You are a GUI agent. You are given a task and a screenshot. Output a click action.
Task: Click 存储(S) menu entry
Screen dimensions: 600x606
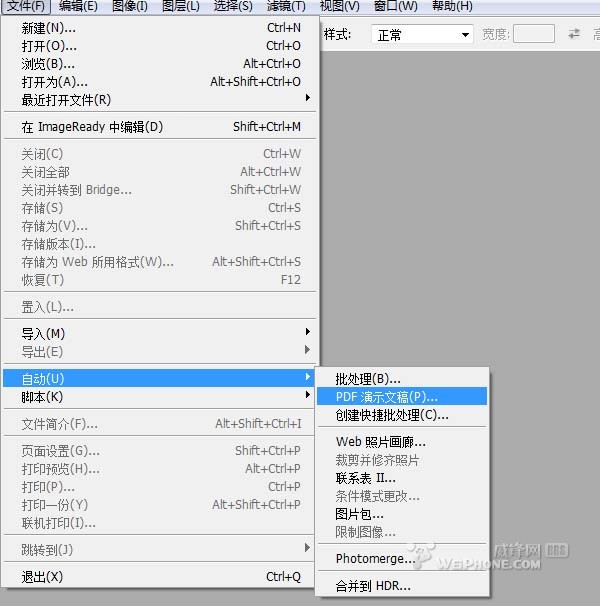(x=161, y=208)
